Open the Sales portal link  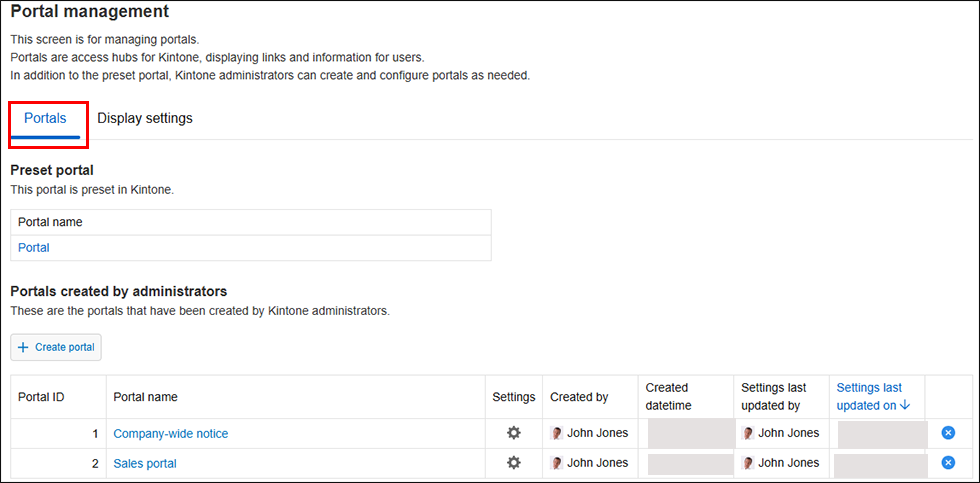pyautogui.click(x=145, y=463)
